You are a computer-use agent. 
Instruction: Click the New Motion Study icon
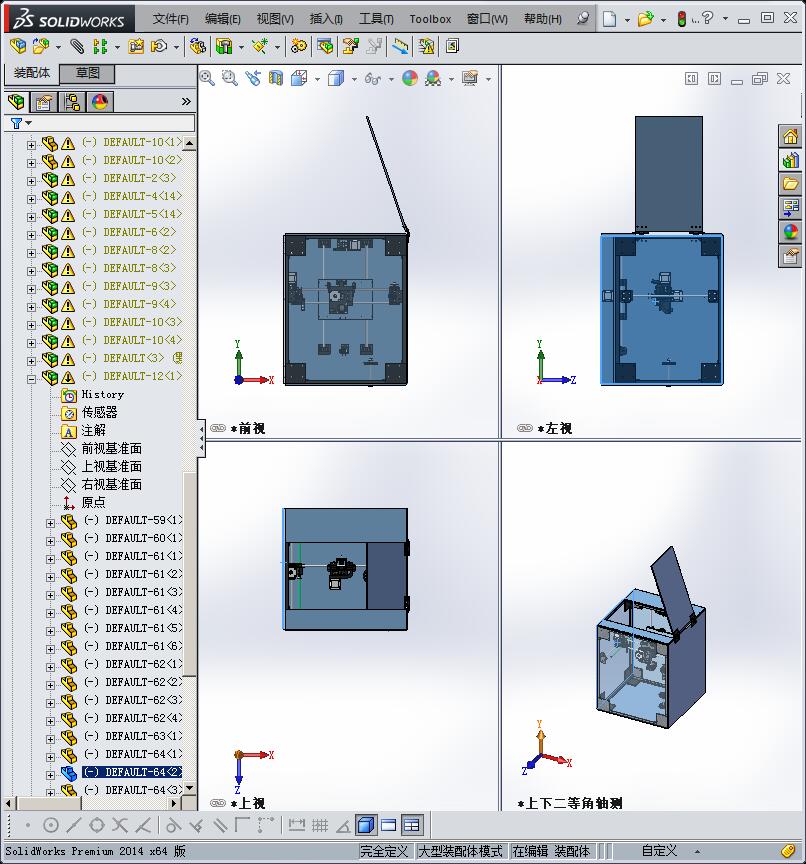tap(299, 46)
